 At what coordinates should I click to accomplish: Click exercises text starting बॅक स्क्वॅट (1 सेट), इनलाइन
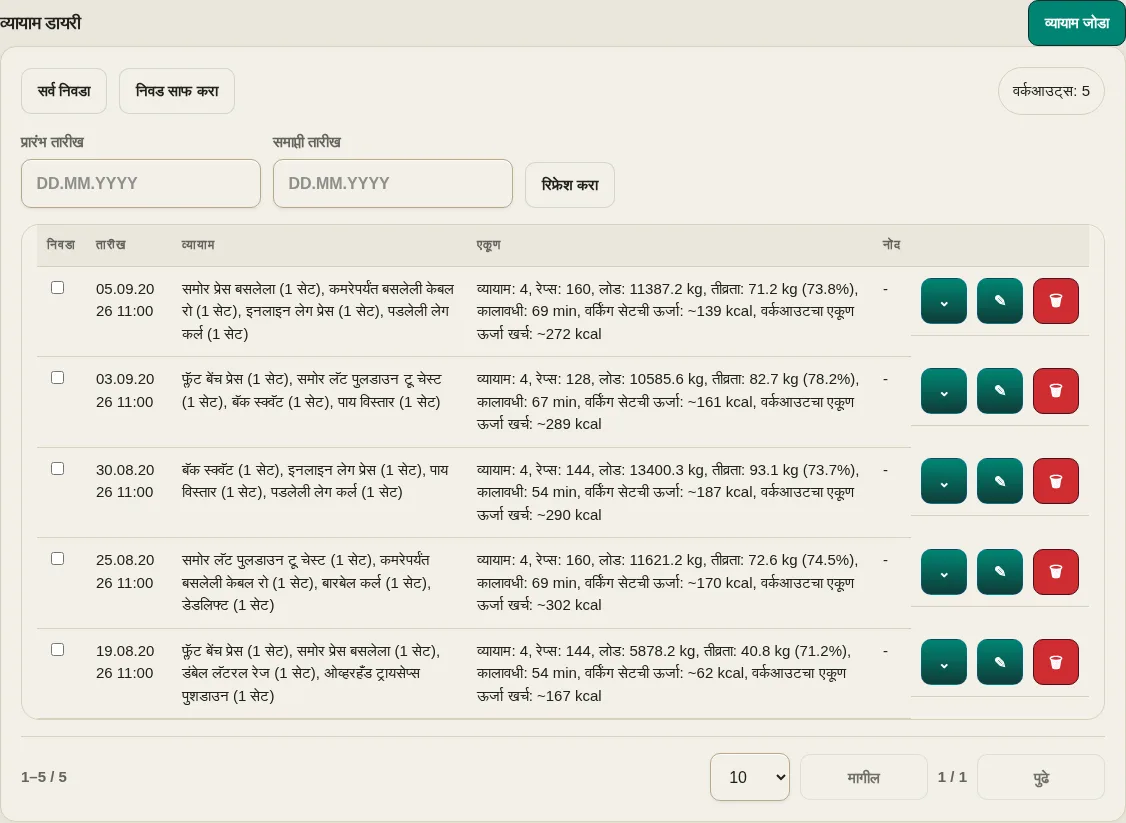point(315,481)
